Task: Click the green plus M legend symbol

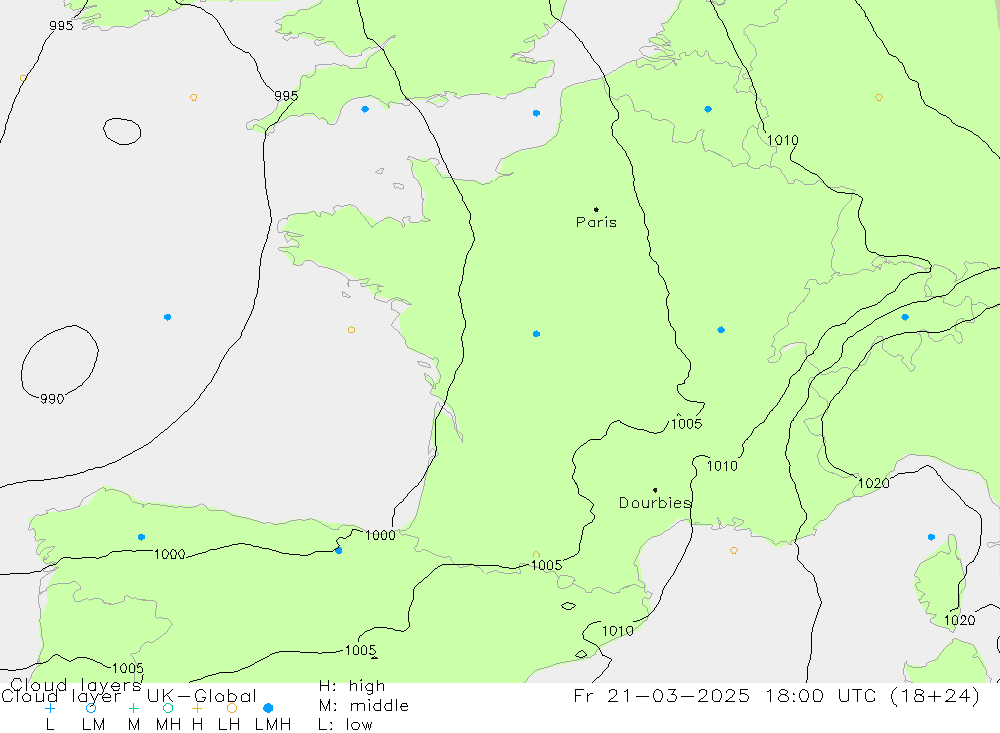Action: pos(133,708)
